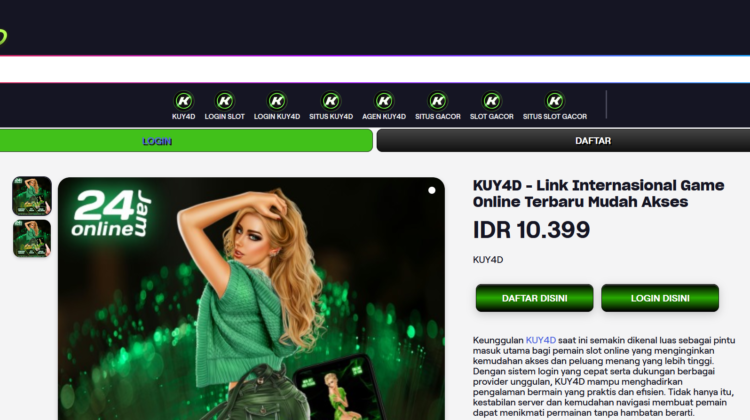Click the K icon above LOGIN SLOT

click(225, 101)
